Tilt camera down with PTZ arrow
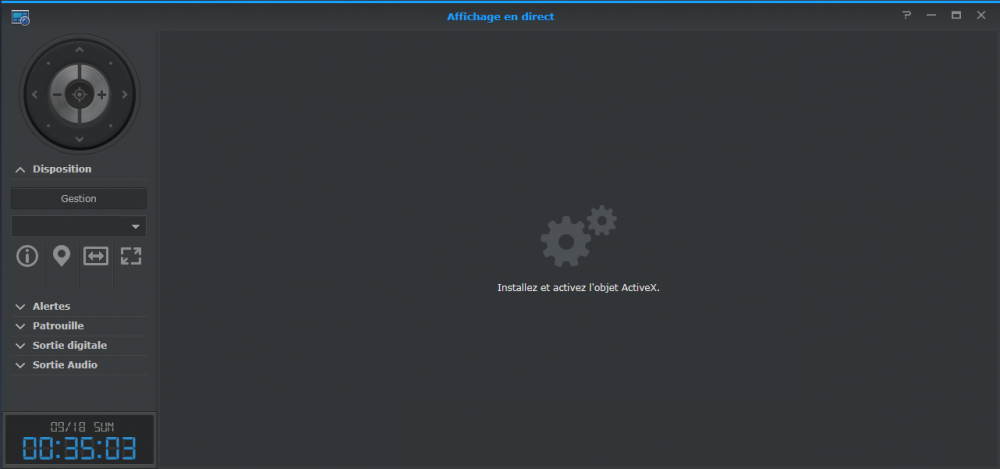The width and height of the screenshot is (1000, 469). [x=79, y=139]
